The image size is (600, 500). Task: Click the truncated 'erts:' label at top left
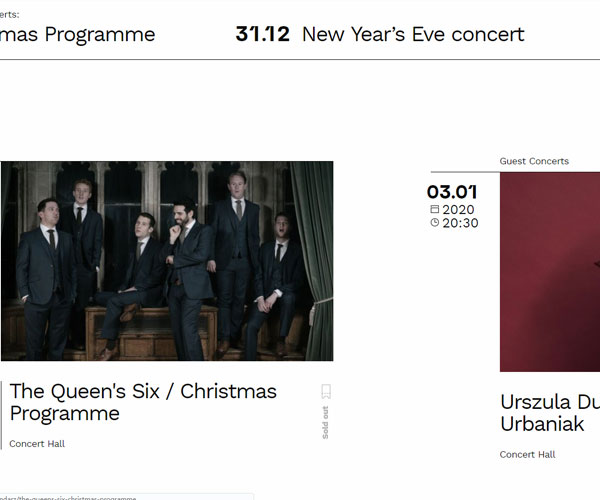pyautogui.click(x=10, y=15)
